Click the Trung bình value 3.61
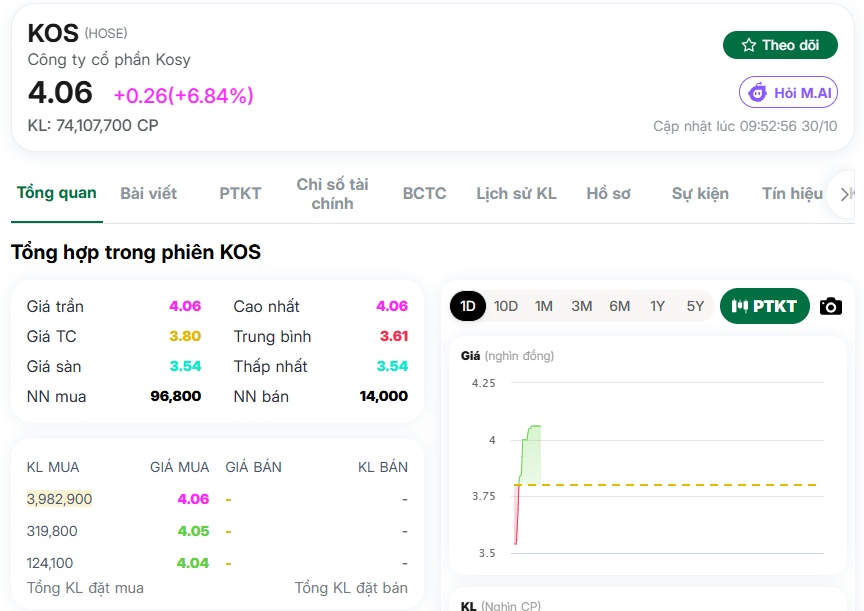864x611 pixels. 394,336
